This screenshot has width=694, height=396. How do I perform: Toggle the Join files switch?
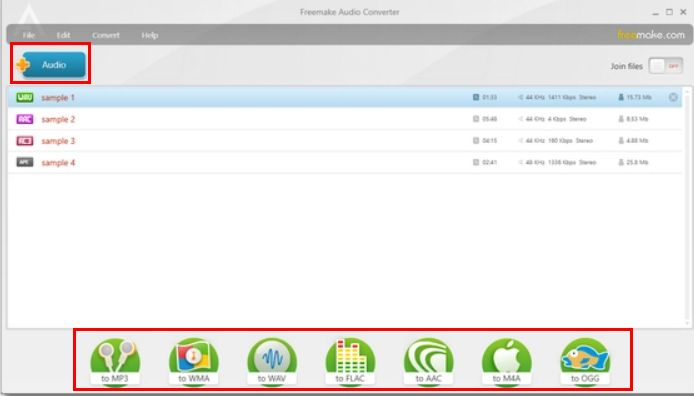666,66
